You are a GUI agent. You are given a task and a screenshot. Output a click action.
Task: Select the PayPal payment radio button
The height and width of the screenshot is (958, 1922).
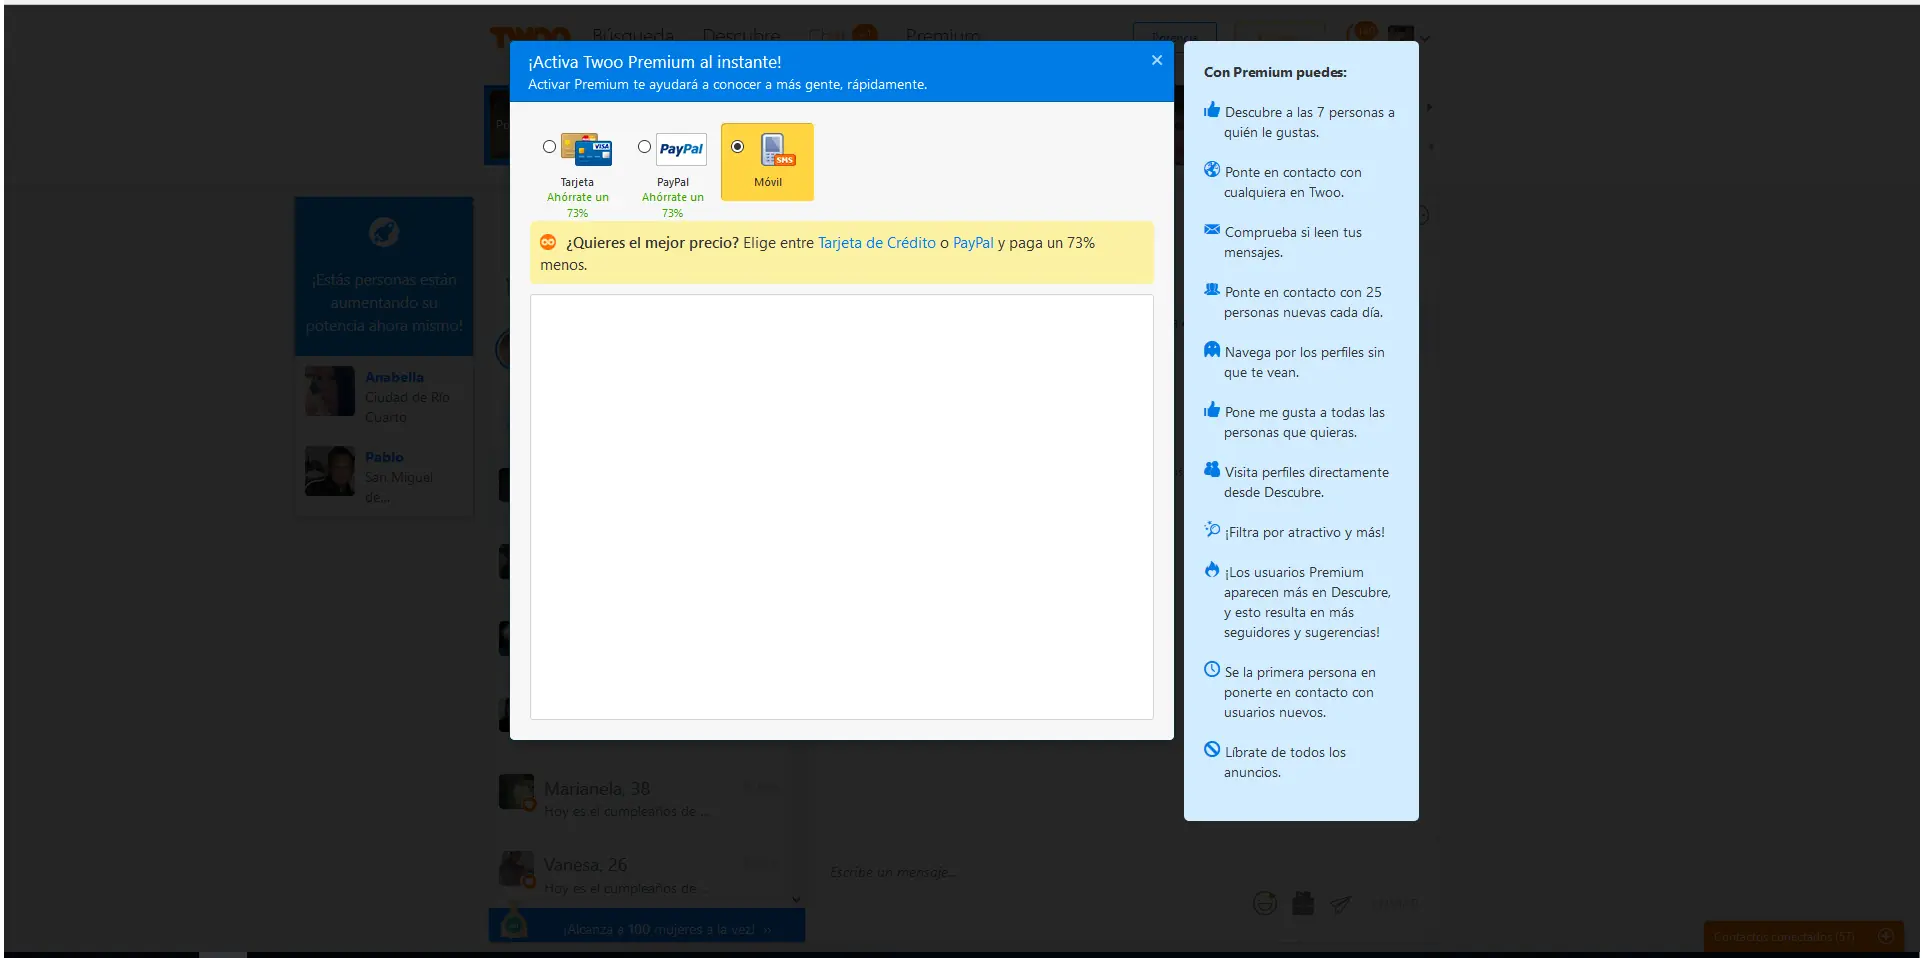644,147
